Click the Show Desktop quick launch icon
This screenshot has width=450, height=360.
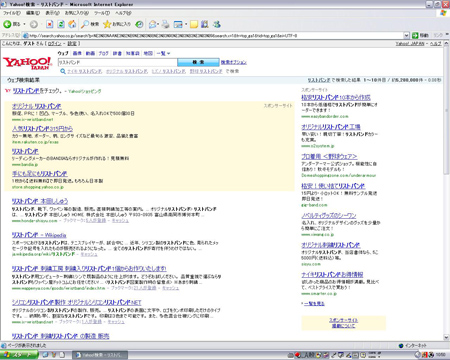coord(62,355)
